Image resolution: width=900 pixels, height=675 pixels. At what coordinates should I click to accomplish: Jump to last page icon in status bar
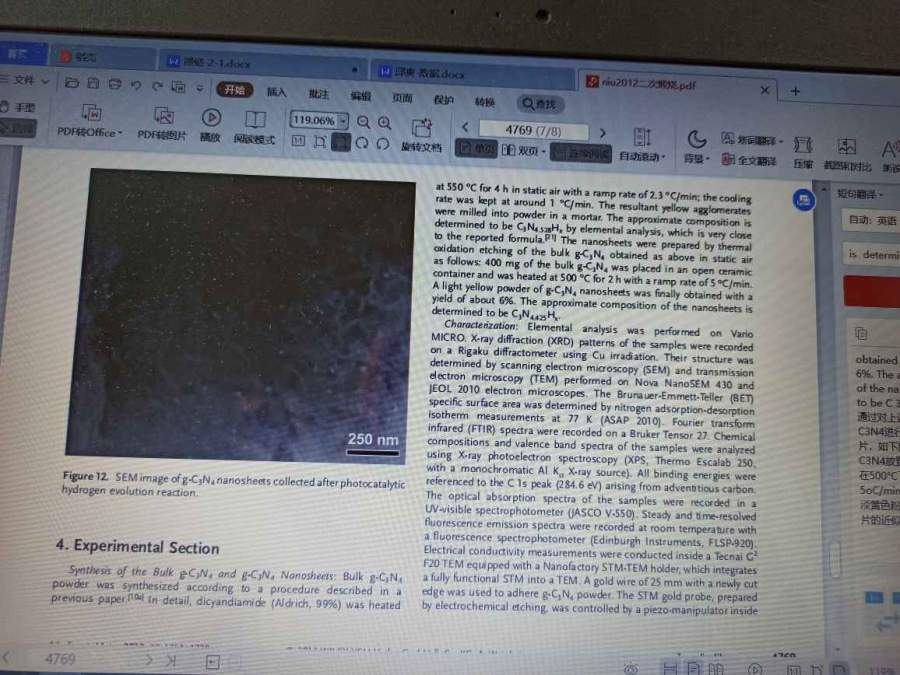(x=170, y=661)
